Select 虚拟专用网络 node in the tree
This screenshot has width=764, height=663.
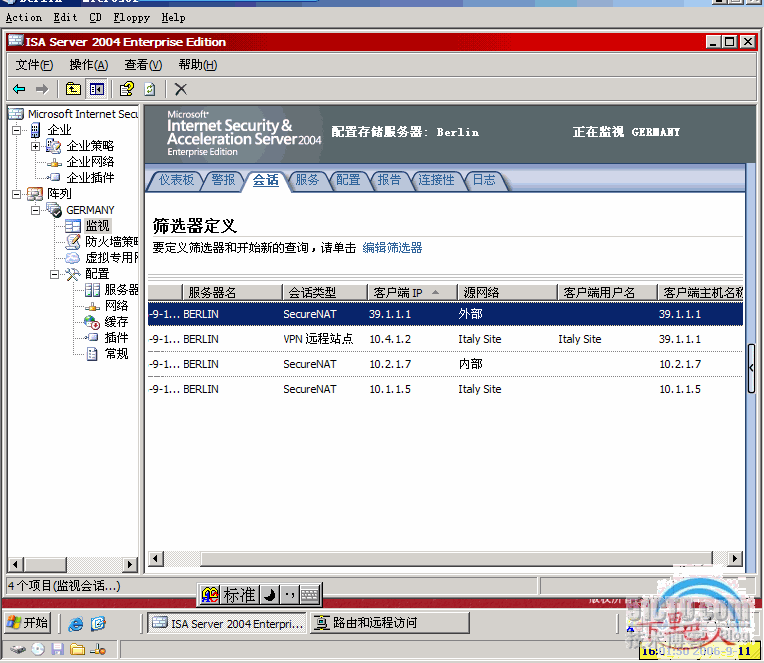(x=112, y=258)
